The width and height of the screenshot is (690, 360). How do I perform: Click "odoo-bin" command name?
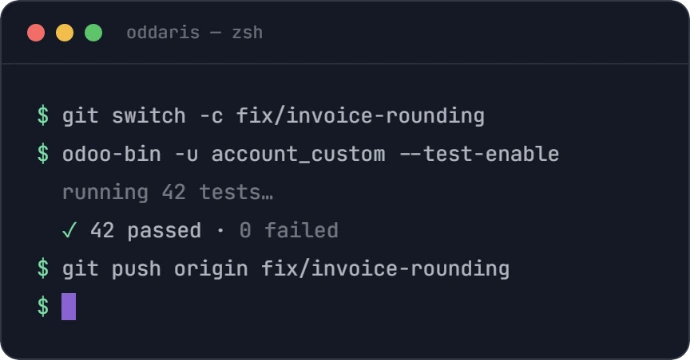[112, 154]
